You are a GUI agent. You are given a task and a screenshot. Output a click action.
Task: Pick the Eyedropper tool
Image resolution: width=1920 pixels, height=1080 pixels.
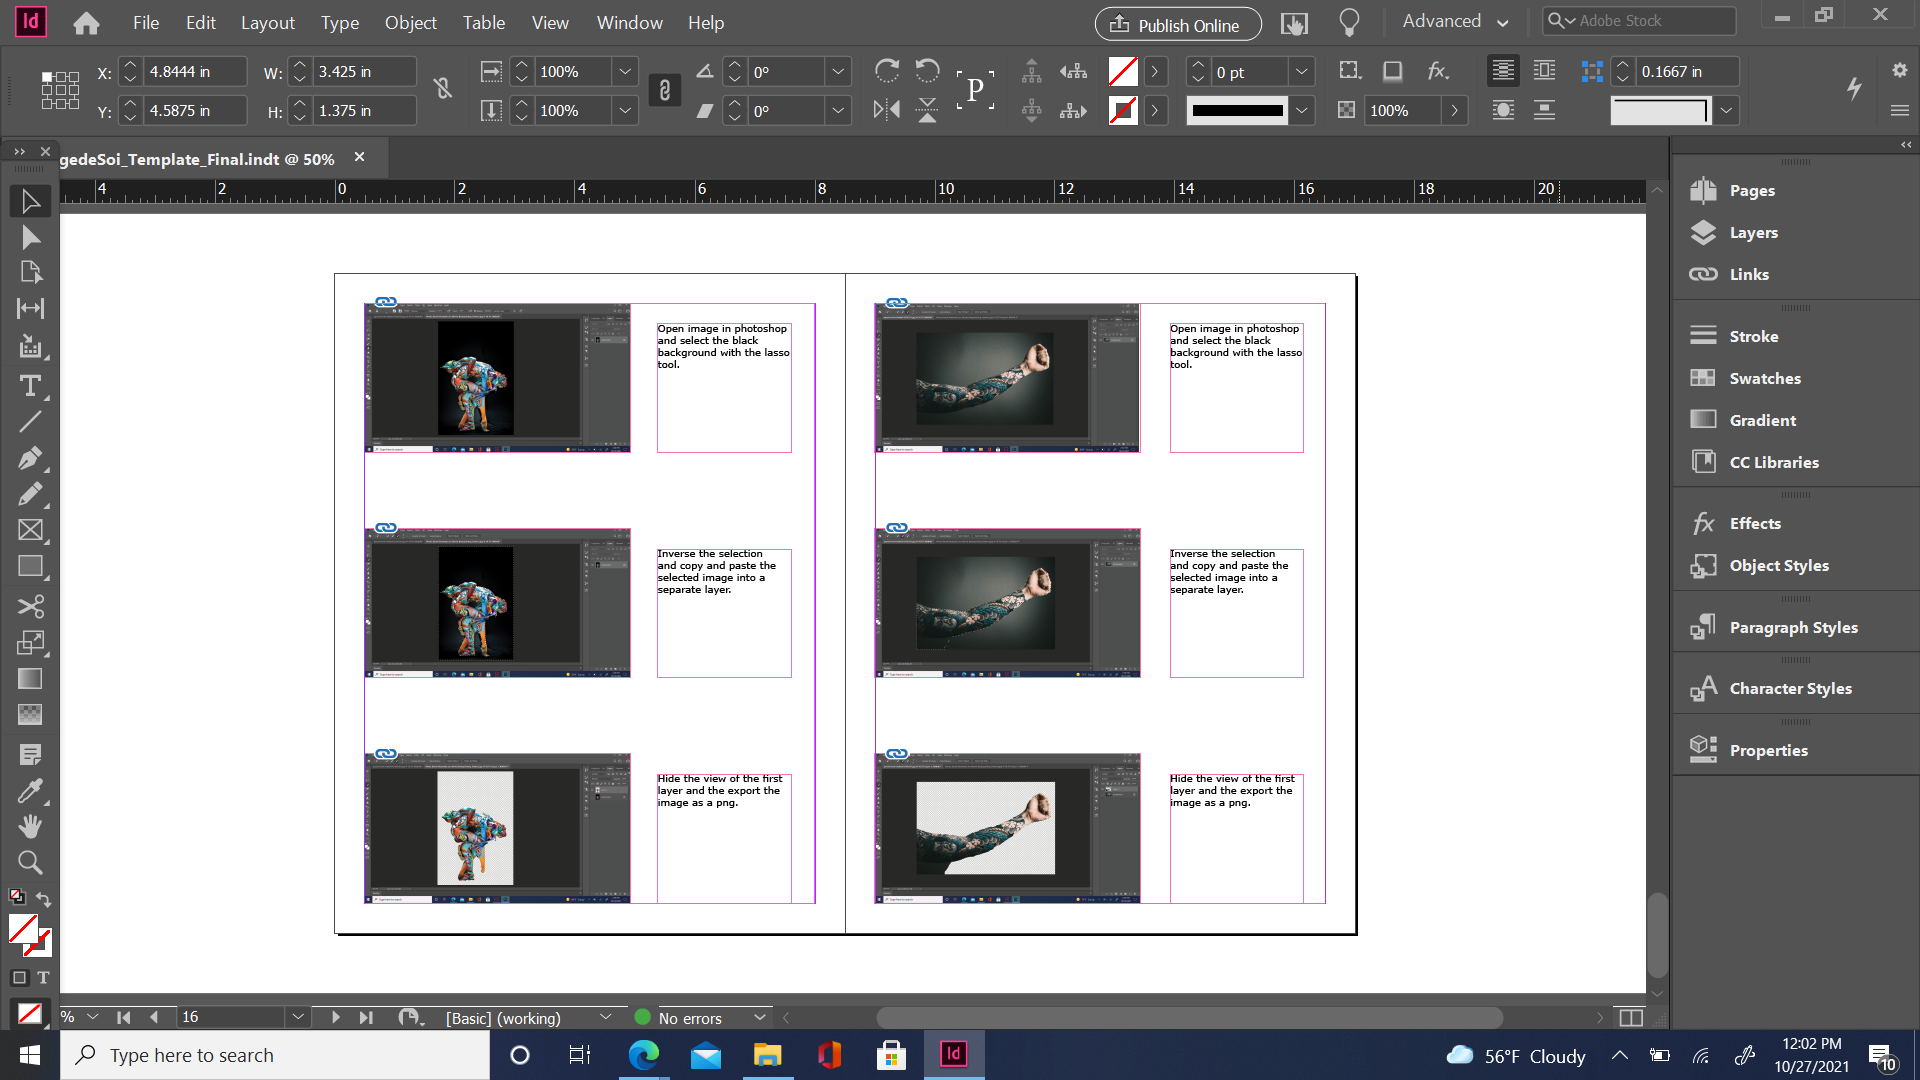tap(30, 791)
